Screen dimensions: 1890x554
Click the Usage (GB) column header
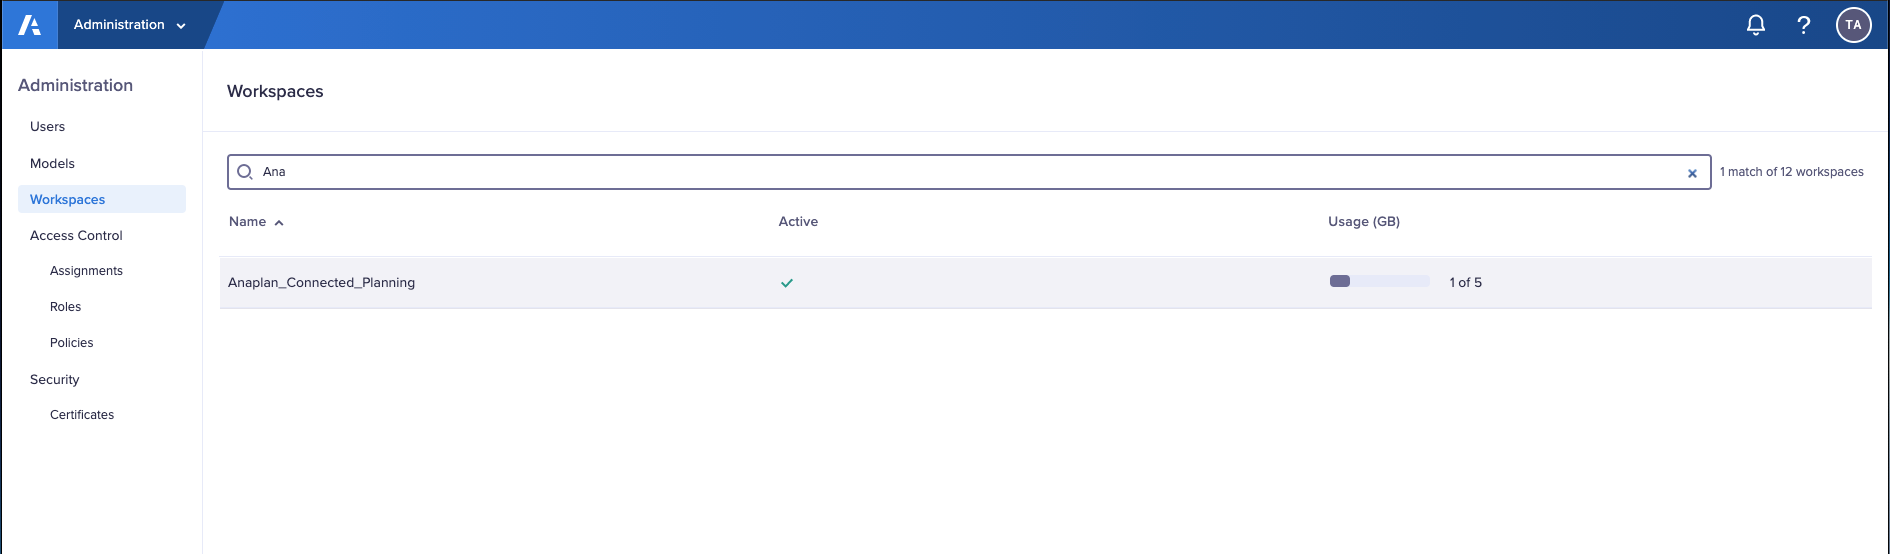pos(1364,222)
